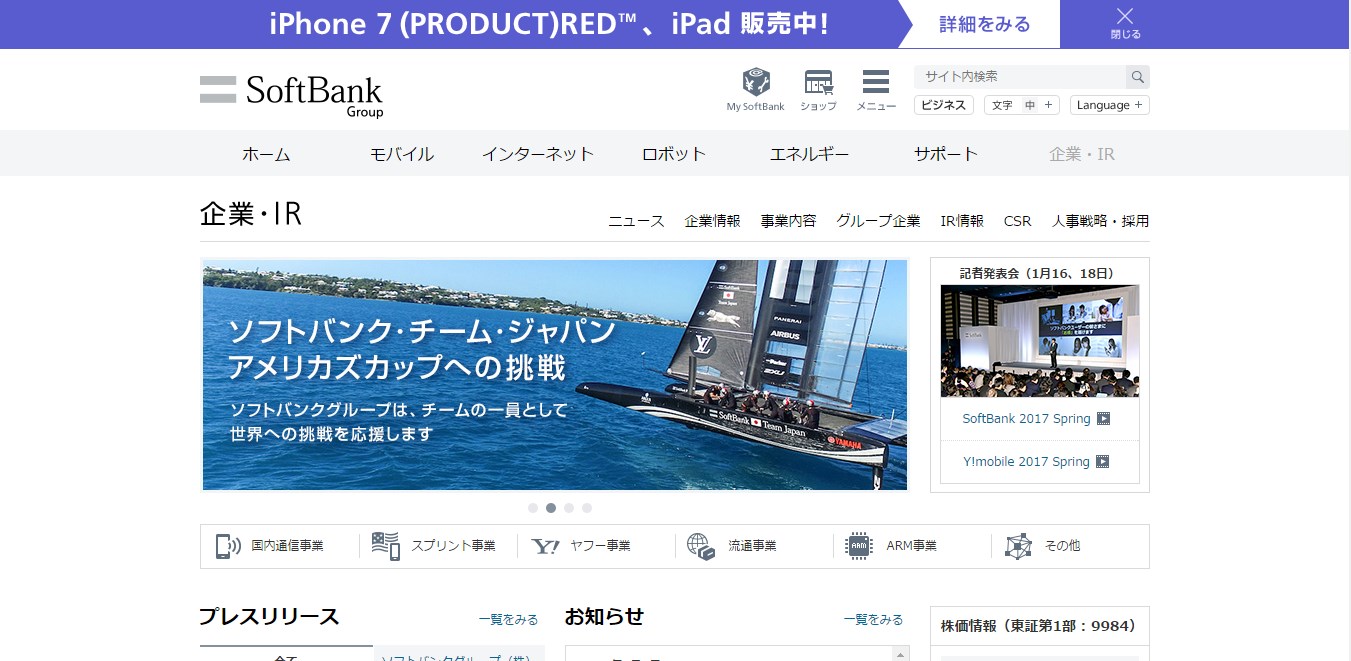Open the 記者発表会 event thumbnail
1351x661 pixels.
(x=1040, y=341)
